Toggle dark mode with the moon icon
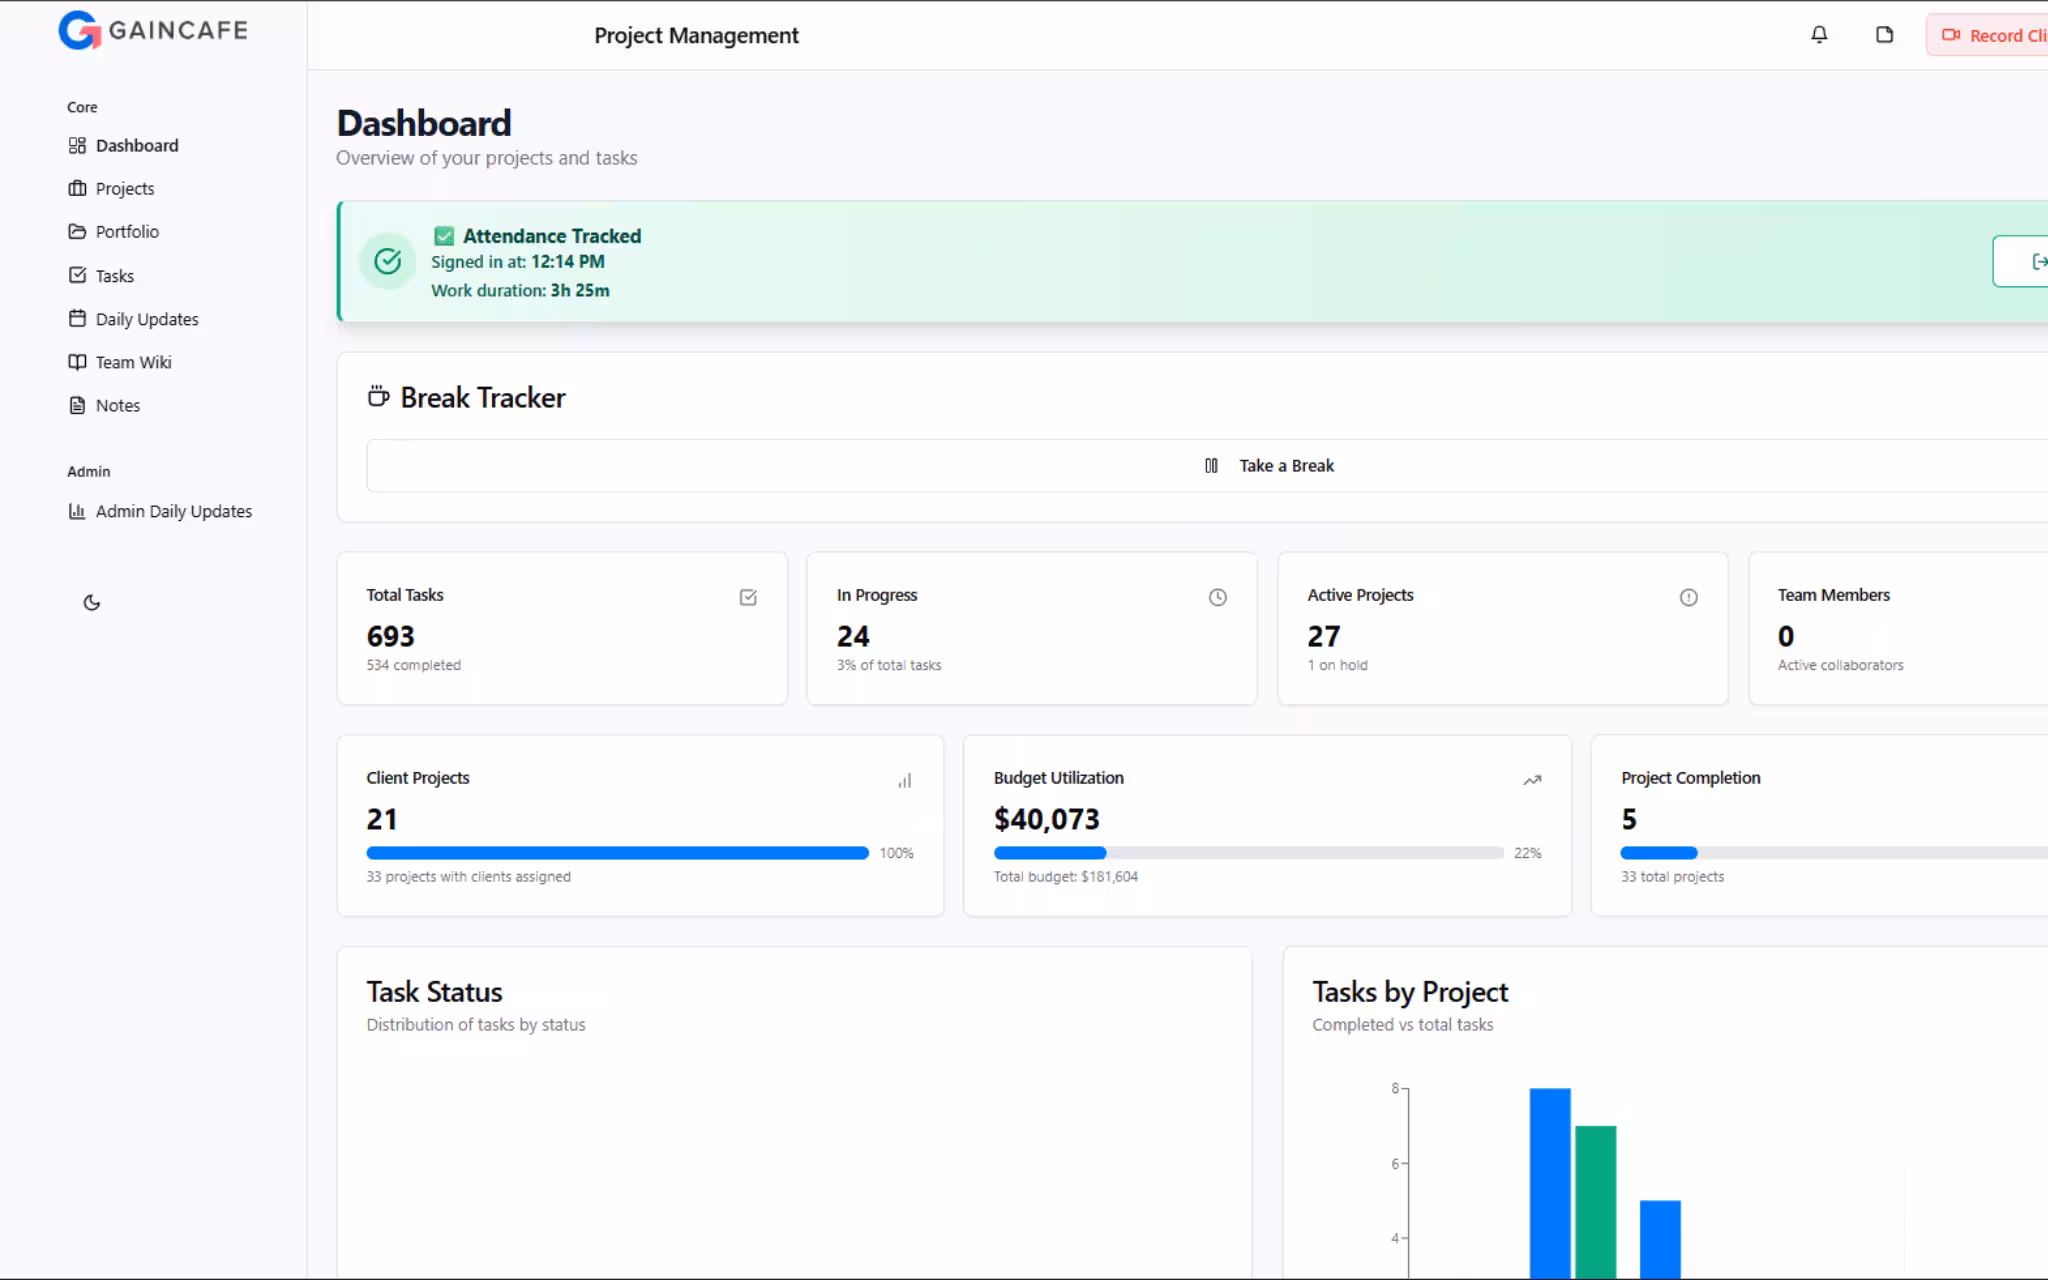 92,602
